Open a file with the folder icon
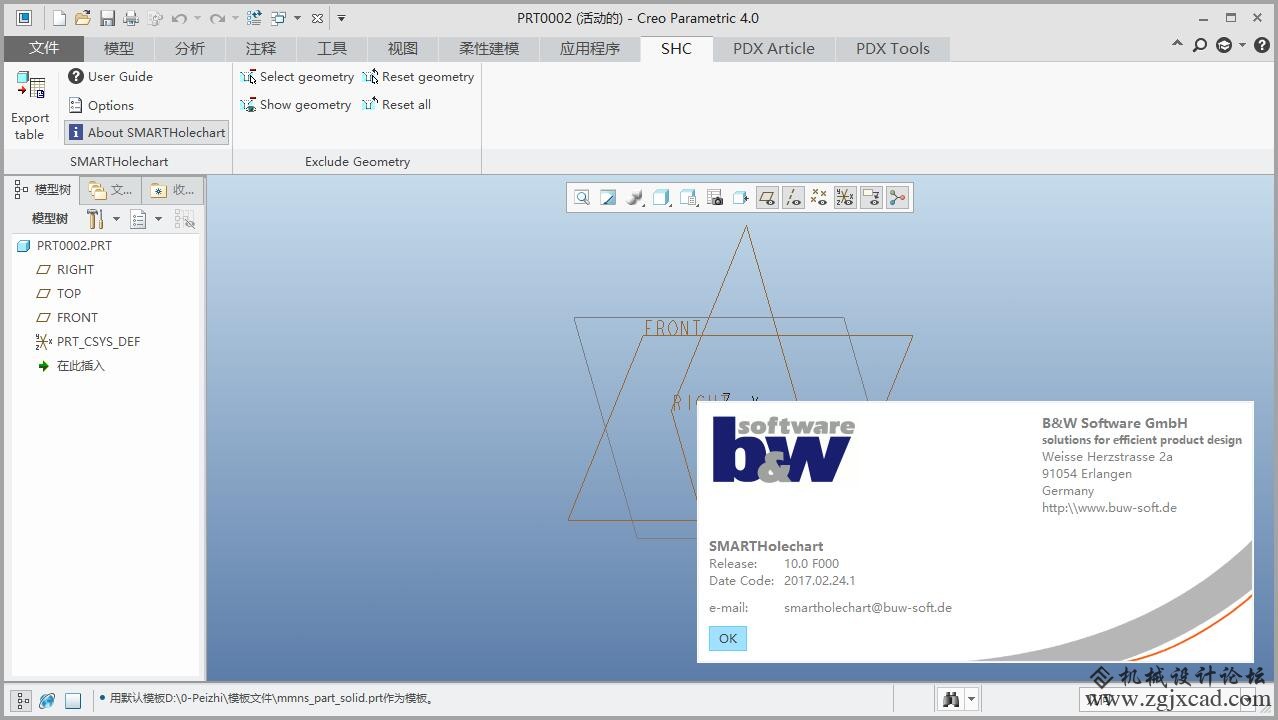This screenshot has height=720, width=1278. coord(83,18)
